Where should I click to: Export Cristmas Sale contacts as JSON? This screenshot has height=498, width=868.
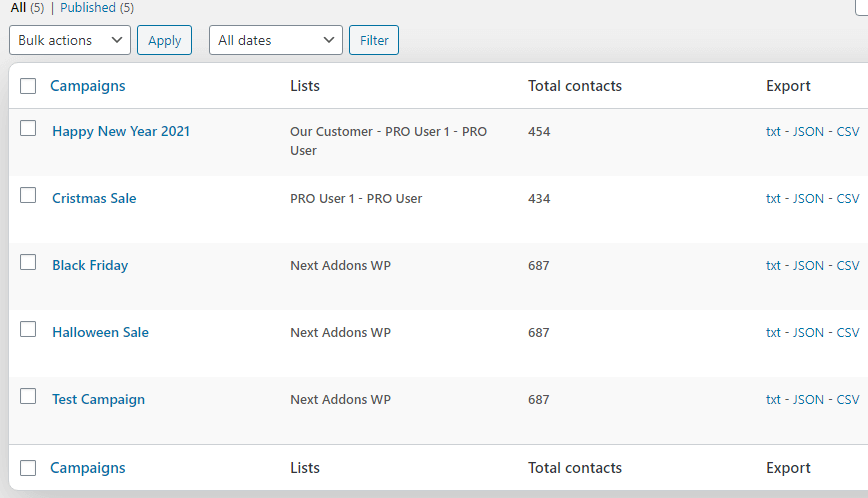808,199
